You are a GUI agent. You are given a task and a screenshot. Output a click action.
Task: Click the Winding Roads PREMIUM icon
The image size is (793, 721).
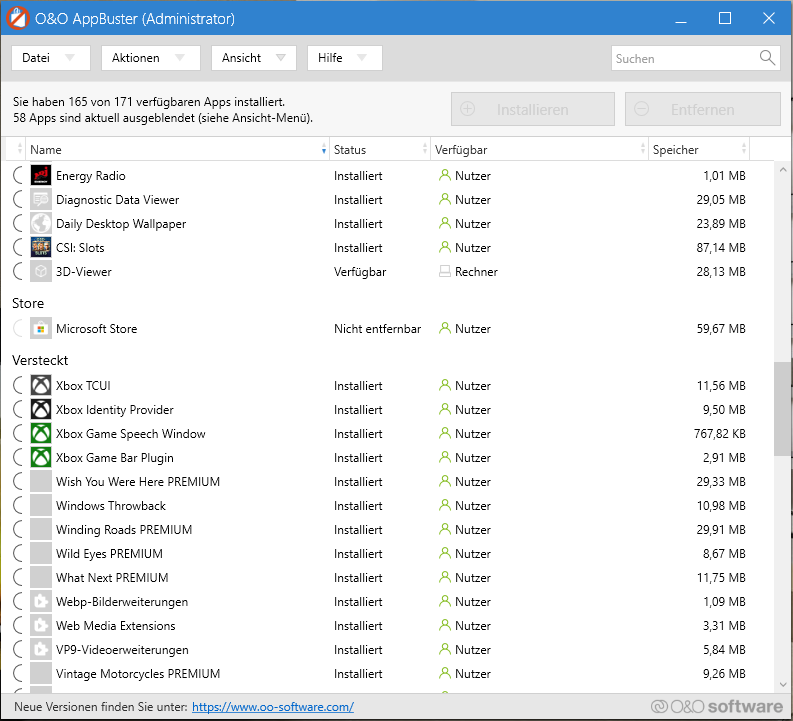coord(41,530)
